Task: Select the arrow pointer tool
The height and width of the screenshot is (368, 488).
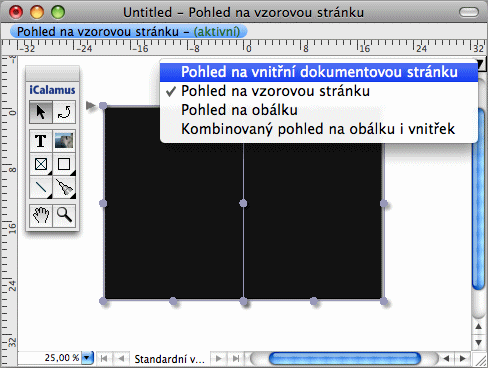Action: click(x=41, y=112)
